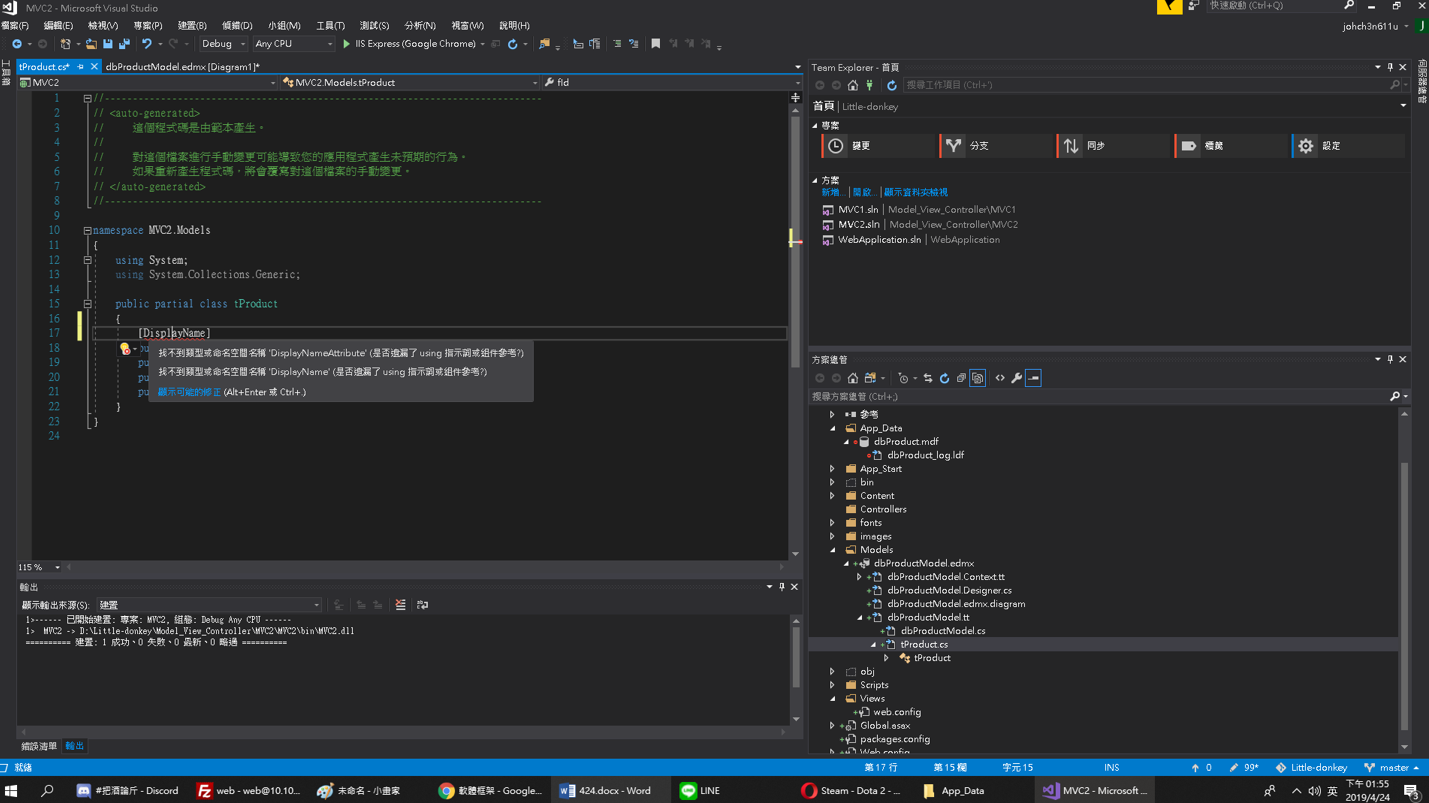Select dbProductModel.Context.tt in Solution Explorer

(x=946, y=577)
